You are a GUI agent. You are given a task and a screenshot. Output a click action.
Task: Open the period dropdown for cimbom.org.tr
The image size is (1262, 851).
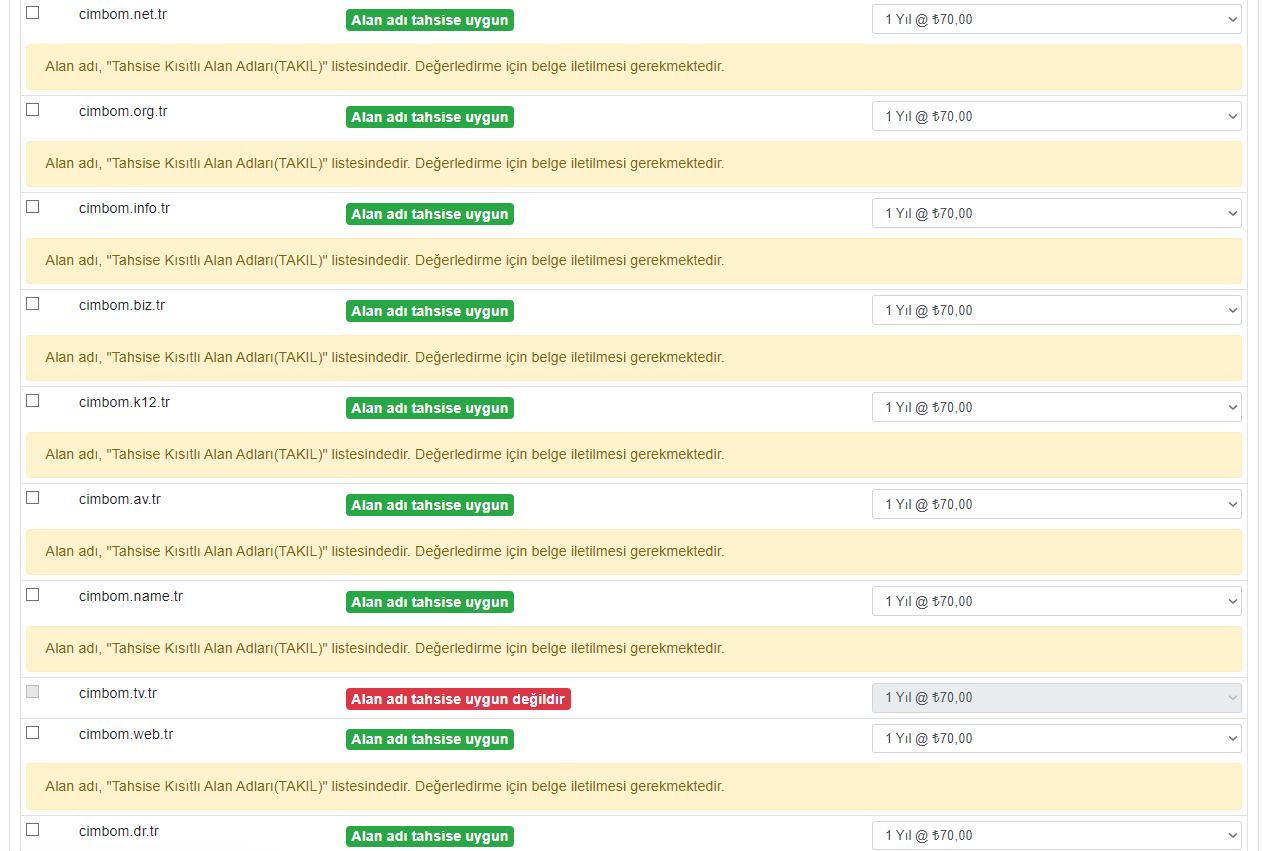(x=1057, y=116)
